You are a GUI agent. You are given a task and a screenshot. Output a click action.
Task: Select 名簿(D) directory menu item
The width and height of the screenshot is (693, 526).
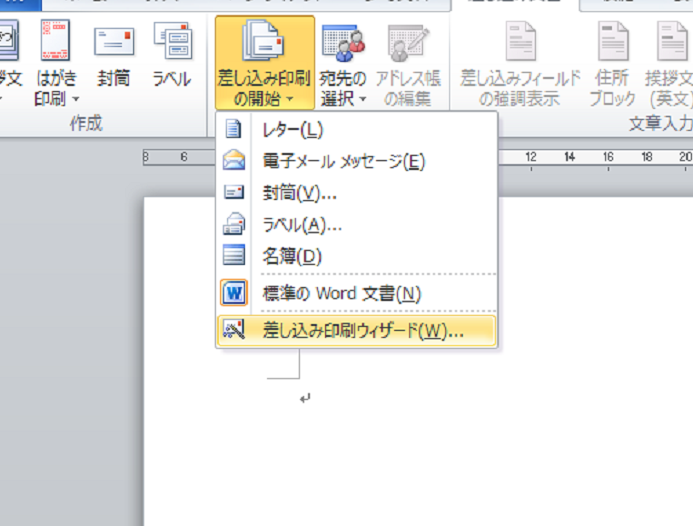pyautogui.click(x=356, y=256)
